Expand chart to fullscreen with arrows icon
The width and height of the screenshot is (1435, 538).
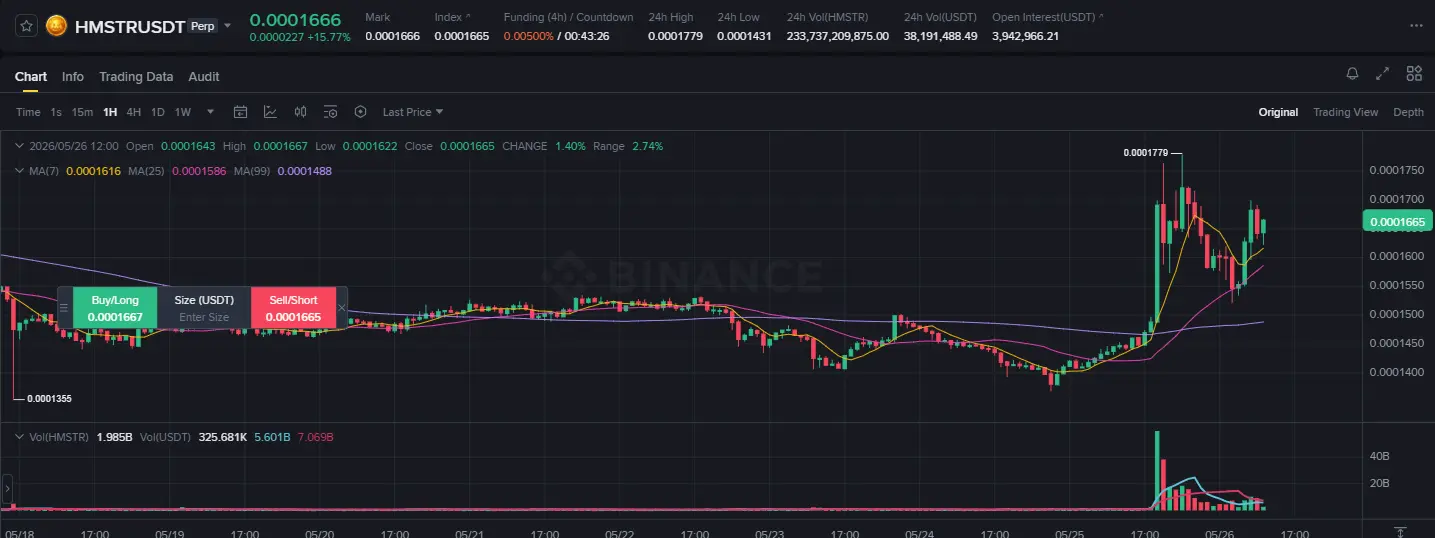tap(1383, 73)
